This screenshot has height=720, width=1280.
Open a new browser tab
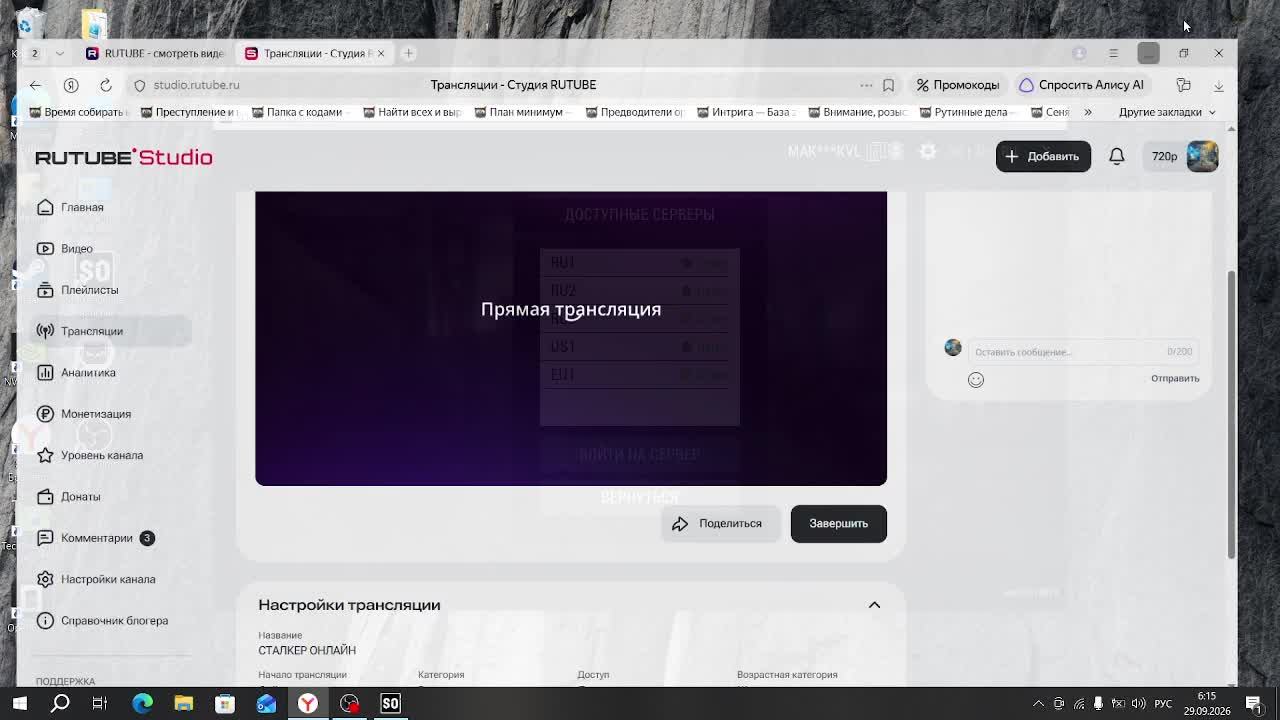point(408,53)
